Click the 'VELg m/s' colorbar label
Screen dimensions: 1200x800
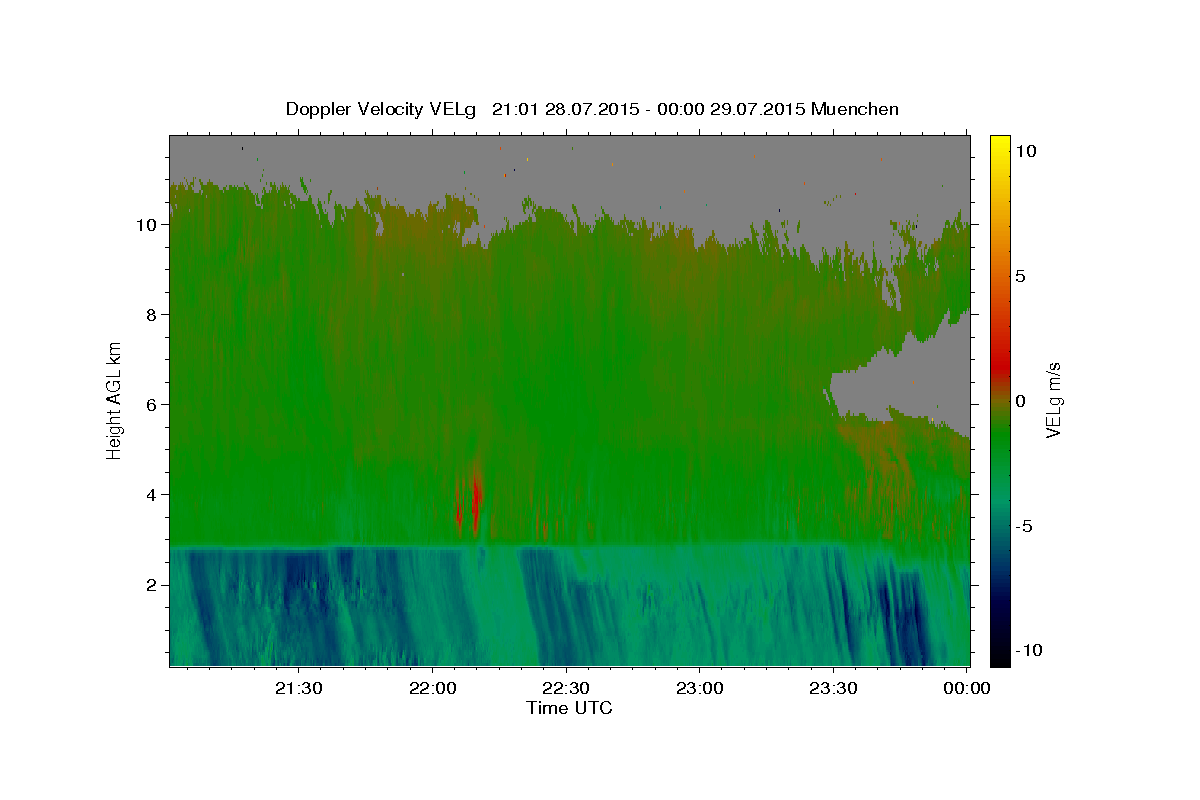tap(1053, 400)
